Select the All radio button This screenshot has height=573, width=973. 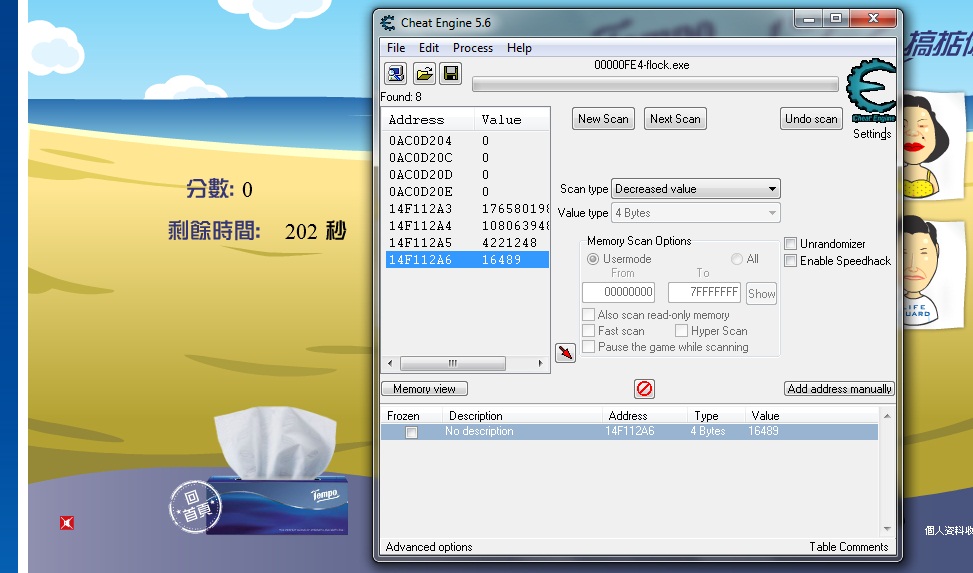(737, 259)
